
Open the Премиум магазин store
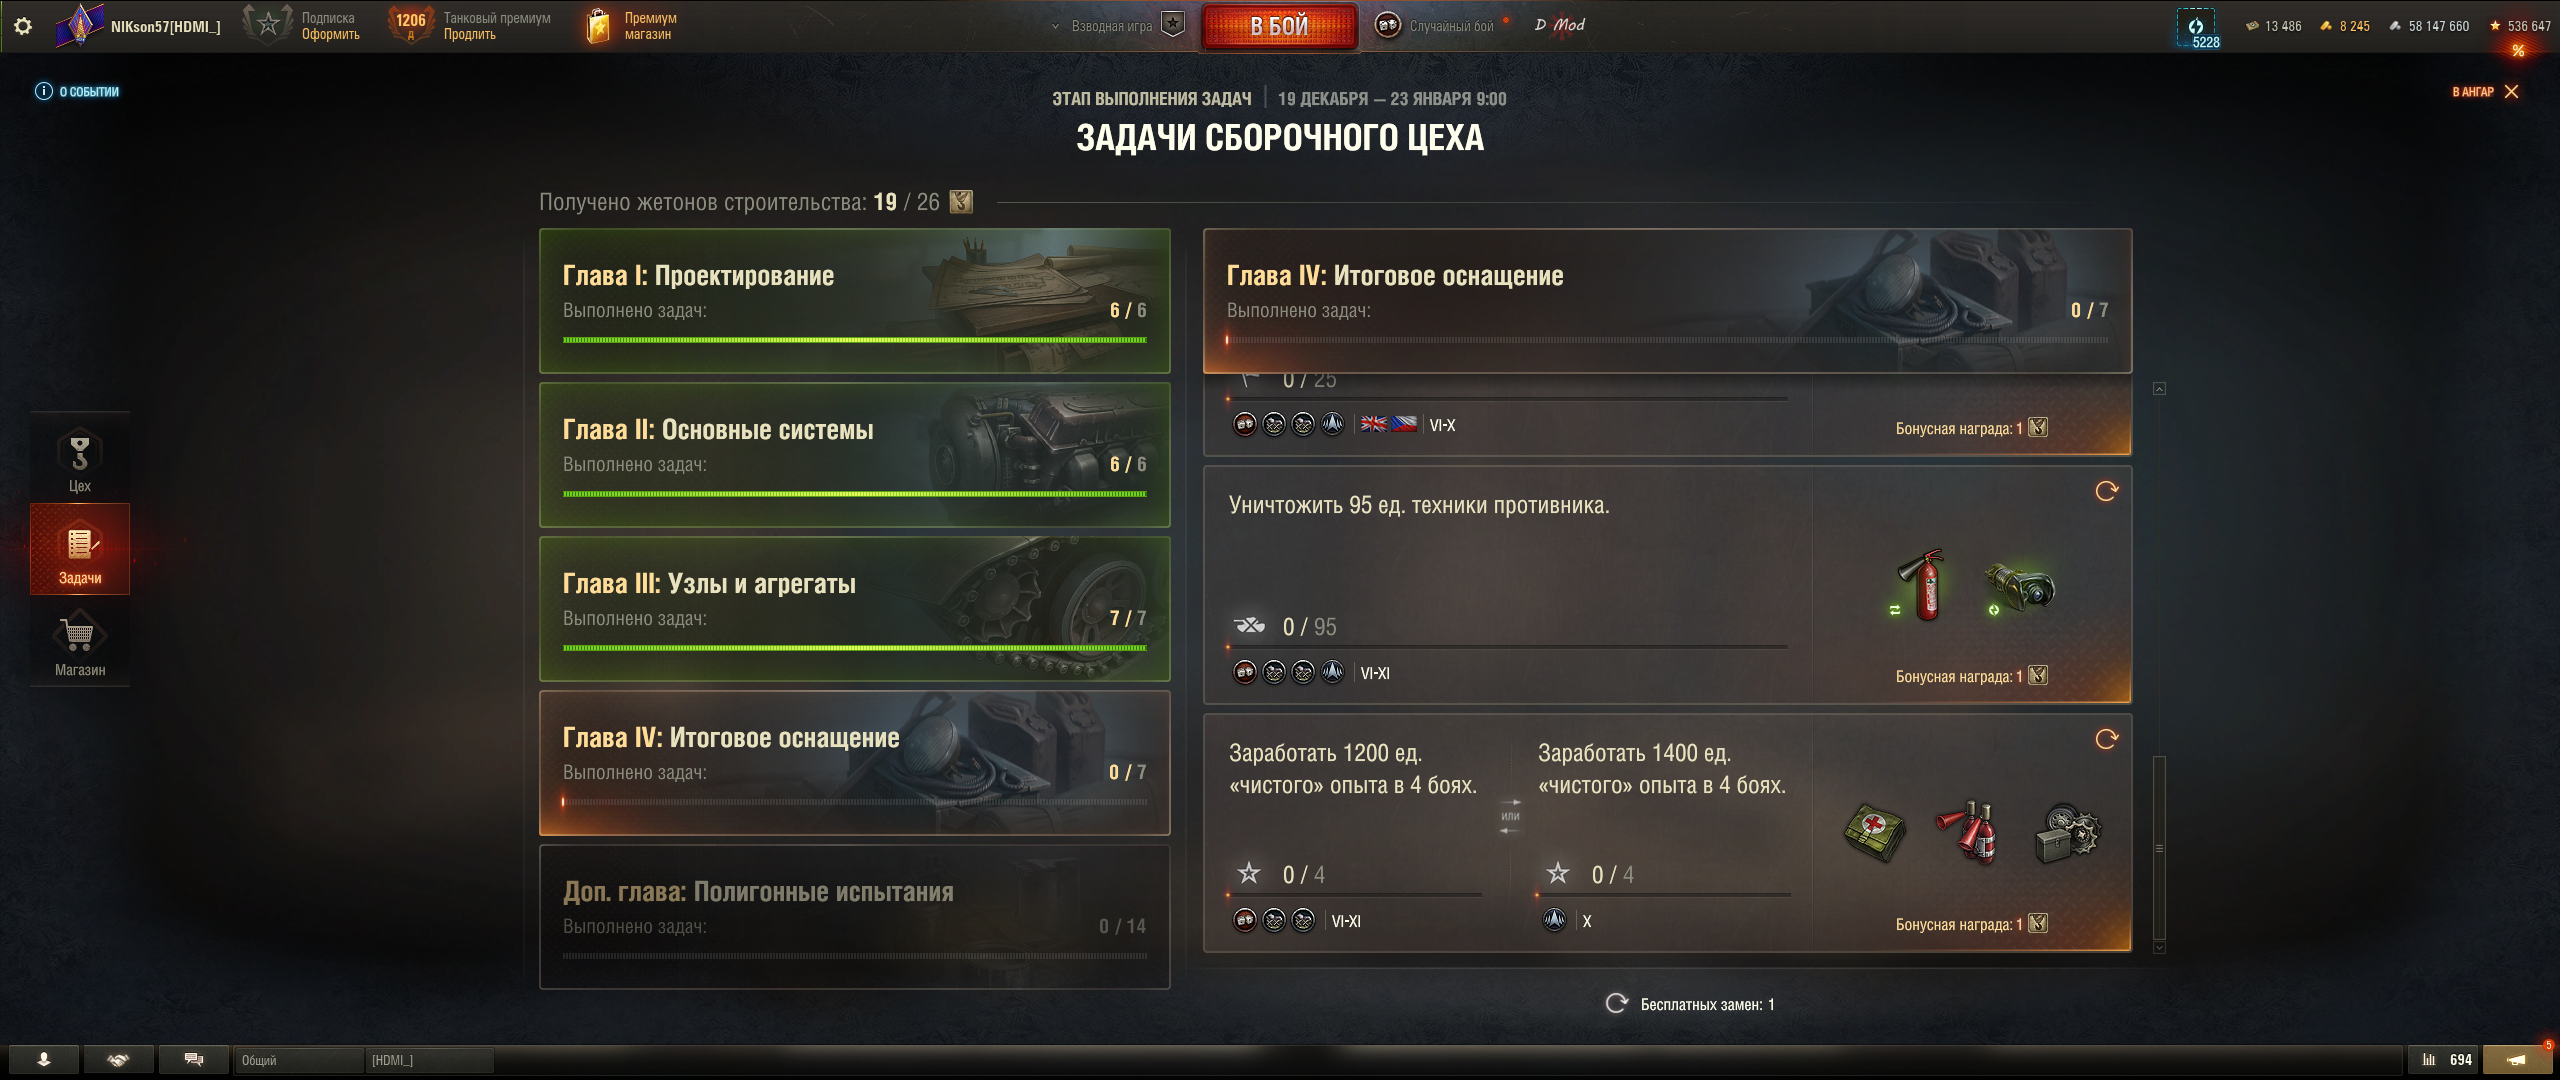[x=630, y=26]
